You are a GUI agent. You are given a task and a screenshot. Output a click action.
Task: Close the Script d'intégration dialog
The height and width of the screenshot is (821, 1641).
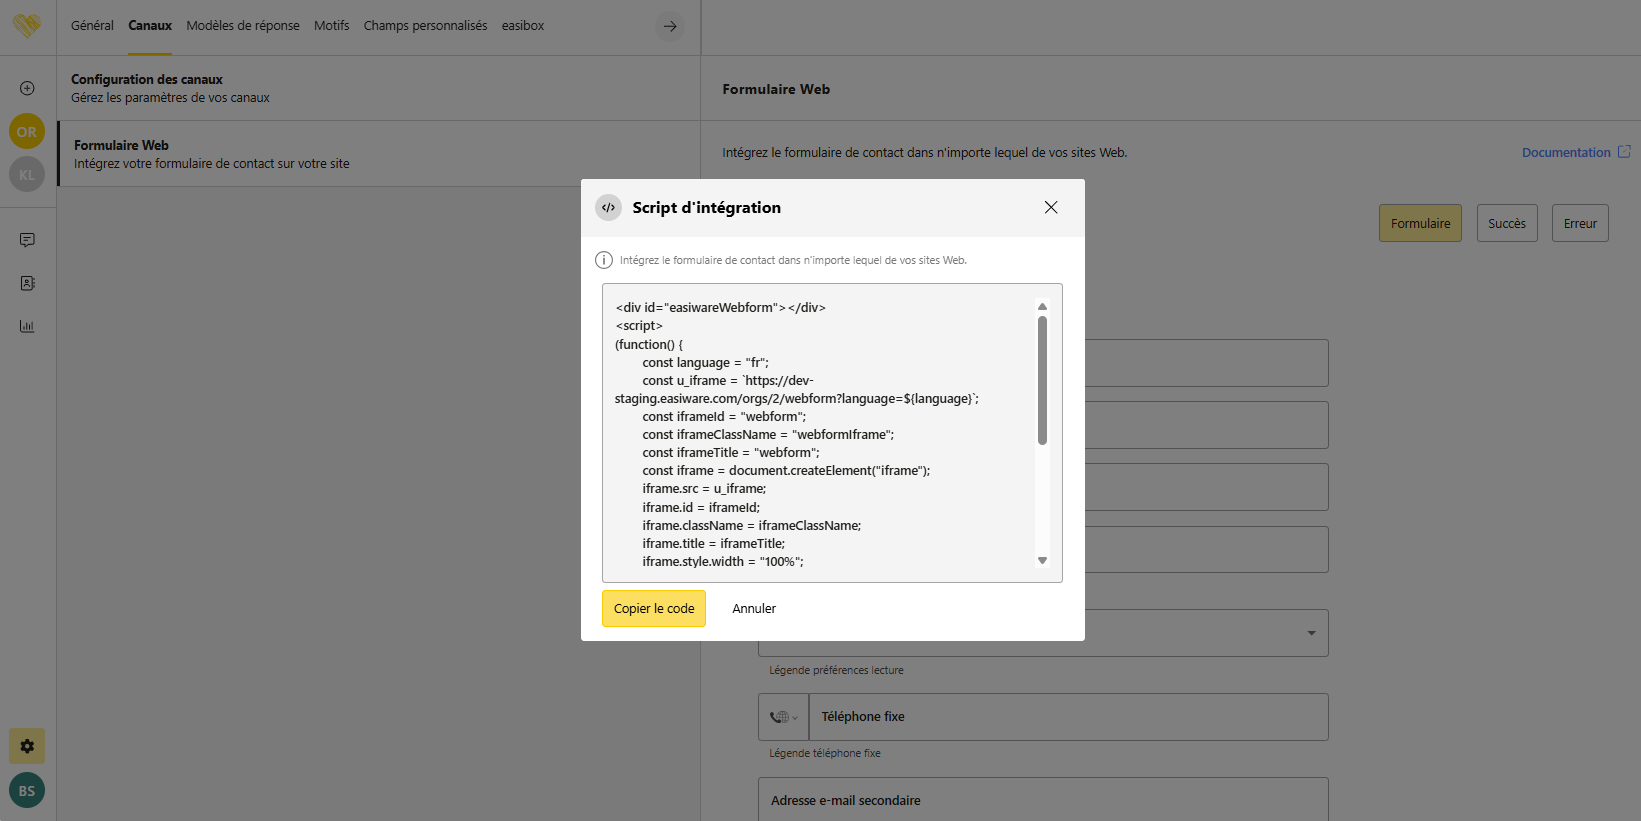tap(1050, 207)
